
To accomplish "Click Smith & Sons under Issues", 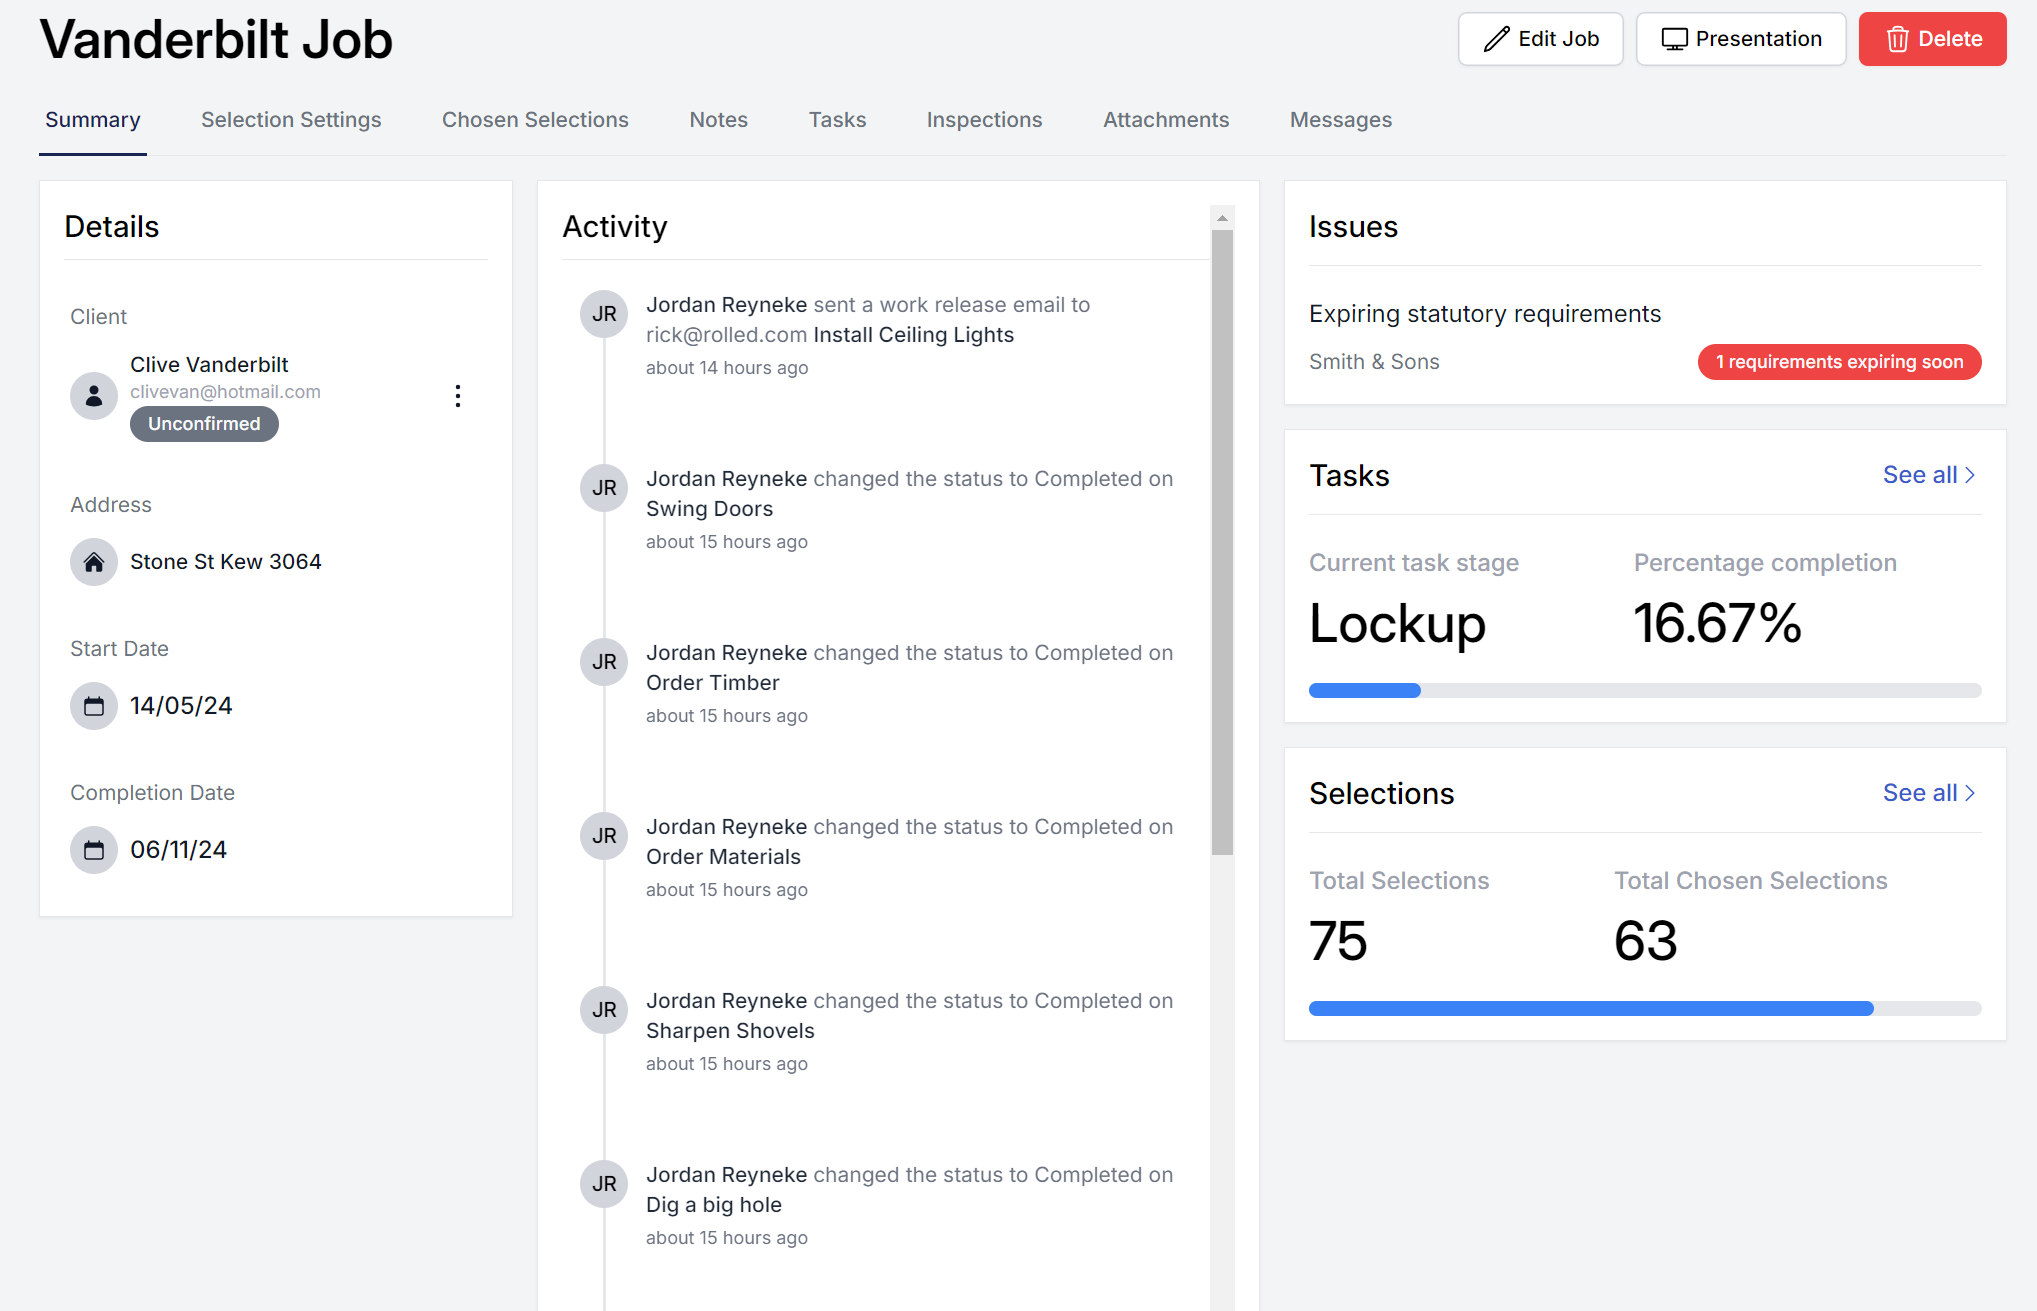I will [1374, 361].
